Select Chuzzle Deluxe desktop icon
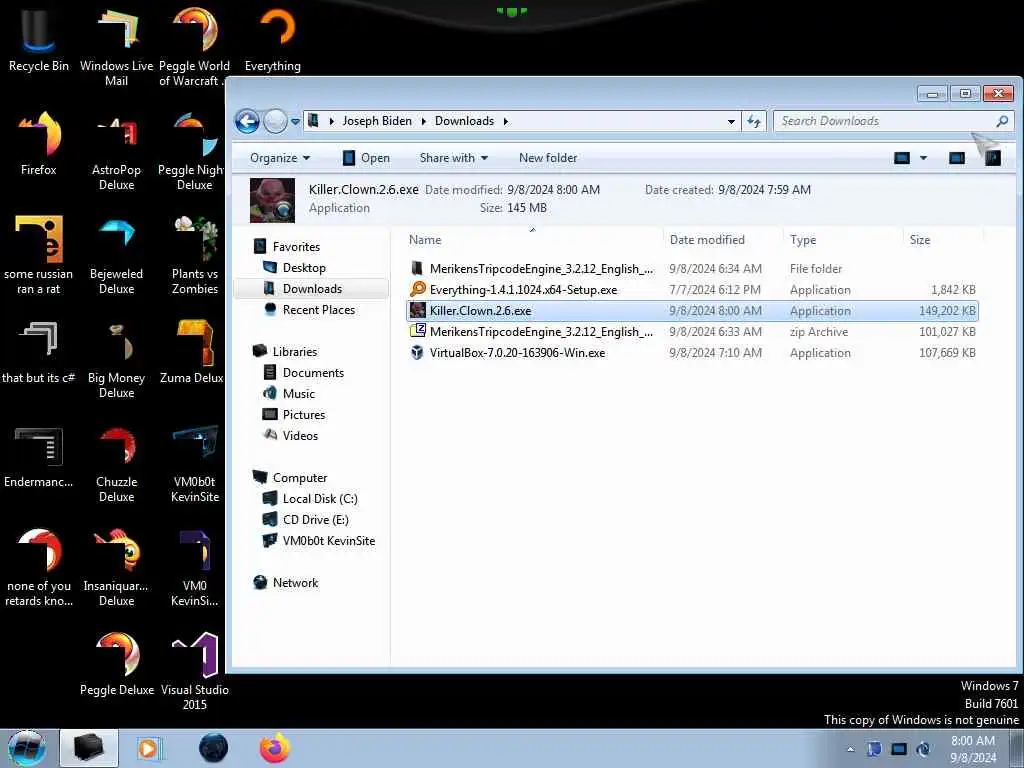This screenshot has height=768, width=1024. coord(116,464)
